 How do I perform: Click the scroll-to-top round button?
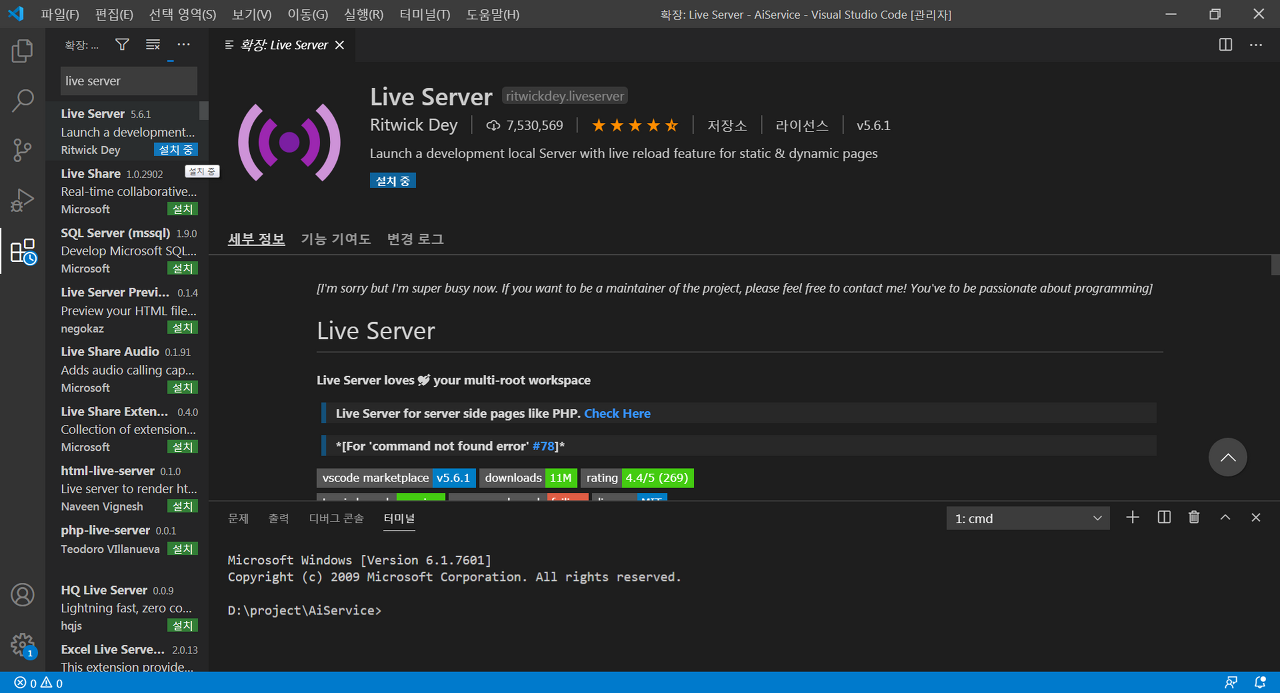click(1228, 457)
